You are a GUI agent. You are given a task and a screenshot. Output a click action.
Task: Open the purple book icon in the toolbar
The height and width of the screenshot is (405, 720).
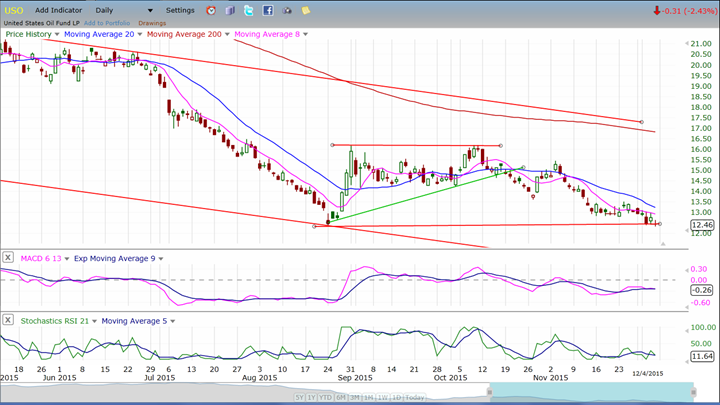coord(230,10)
